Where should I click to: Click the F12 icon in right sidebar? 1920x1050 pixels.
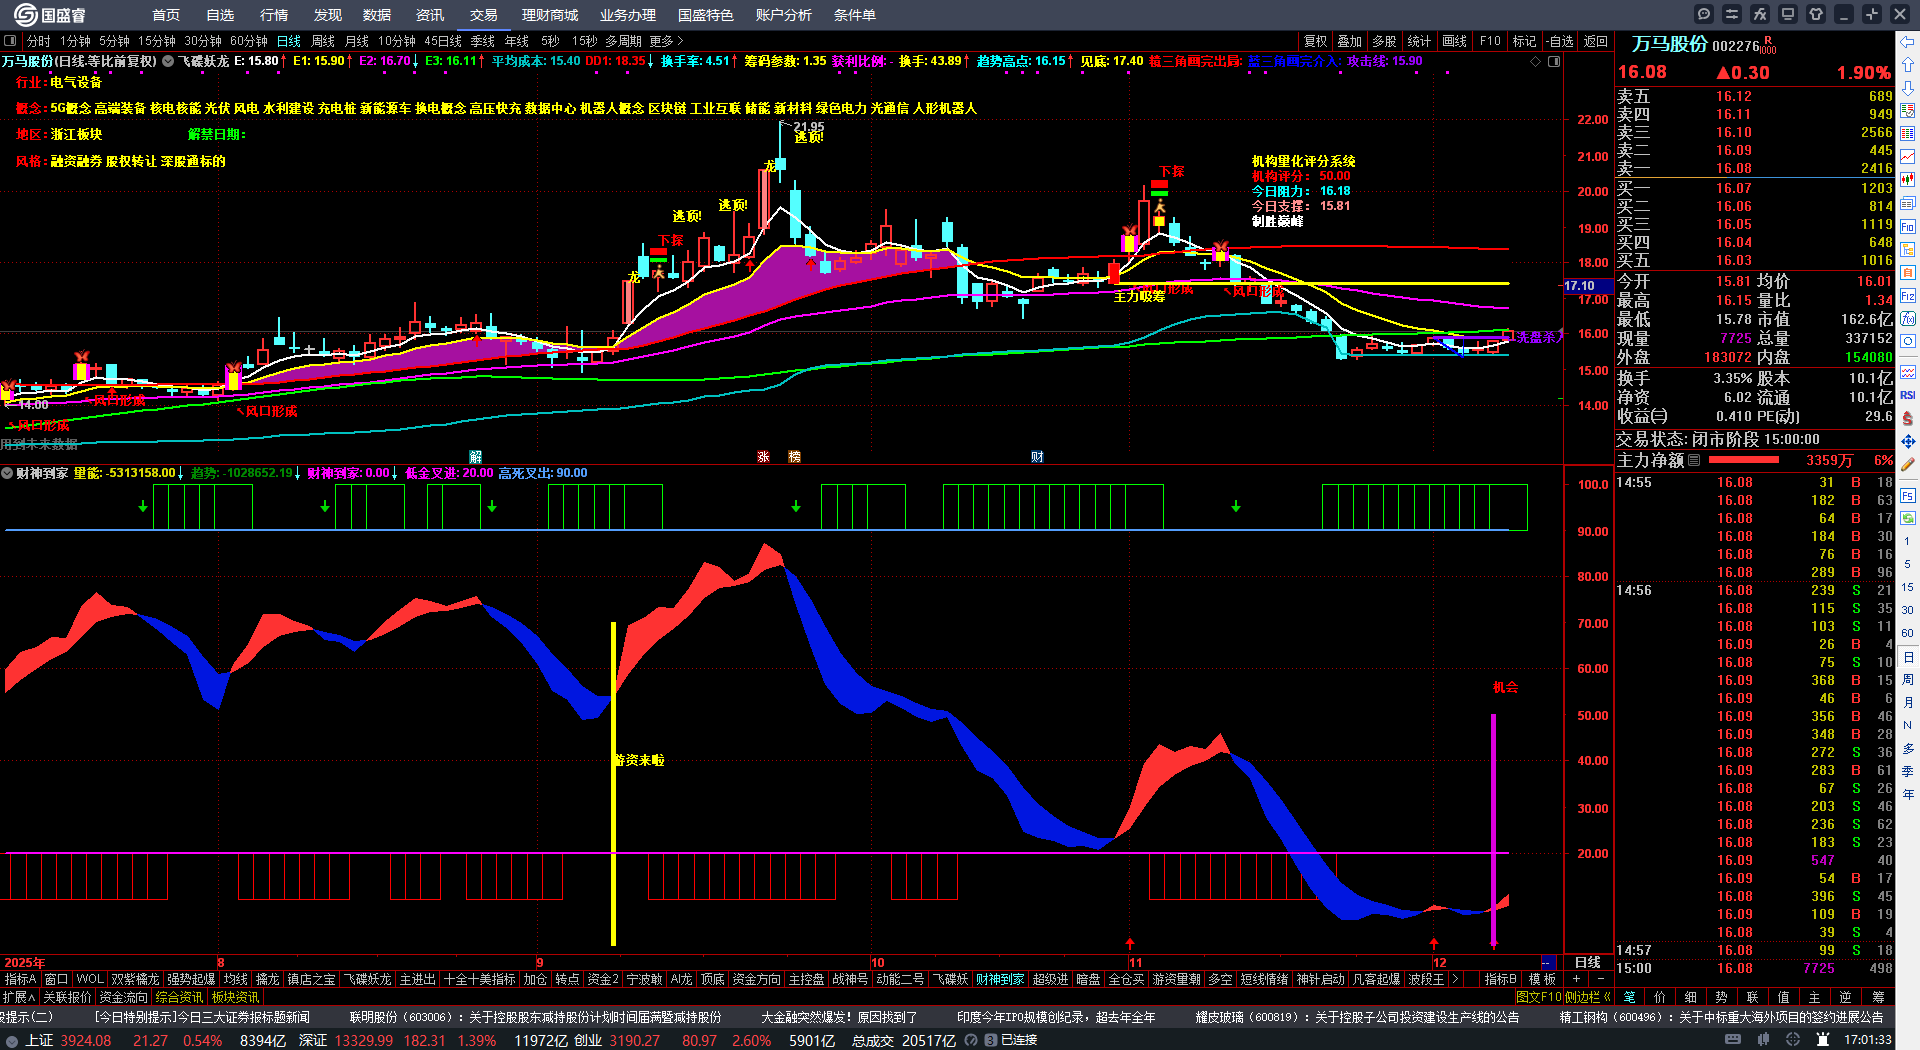(x=1908, y=296)
